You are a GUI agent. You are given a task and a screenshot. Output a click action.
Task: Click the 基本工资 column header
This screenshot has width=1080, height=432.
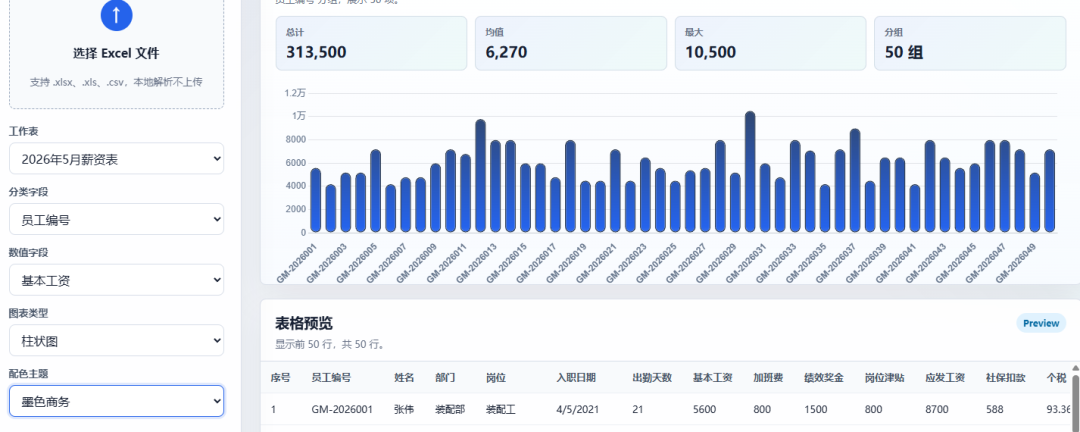click(x=713, y=378)
